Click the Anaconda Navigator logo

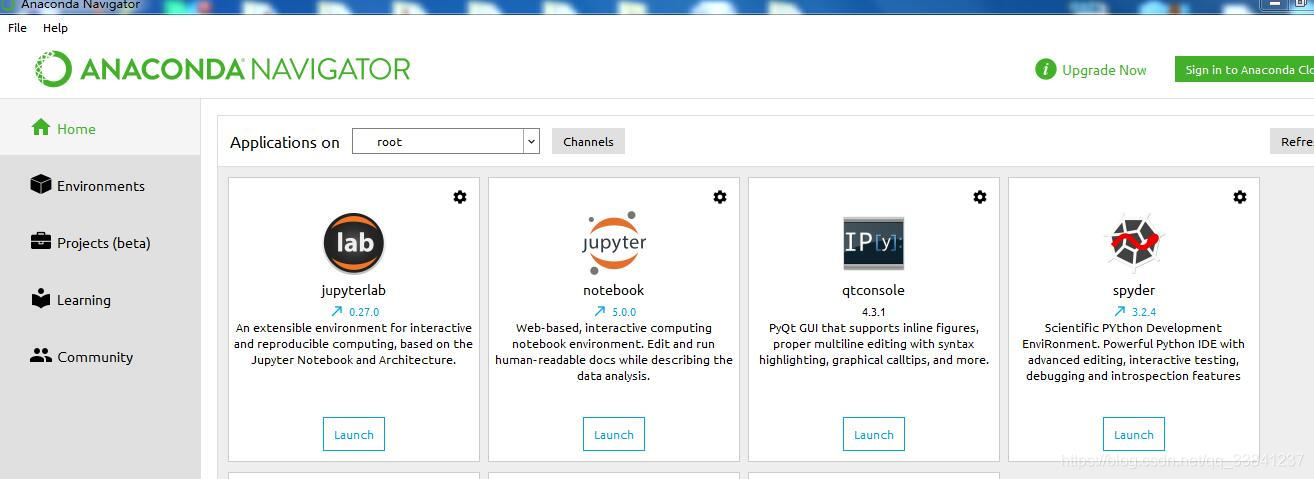222,69
